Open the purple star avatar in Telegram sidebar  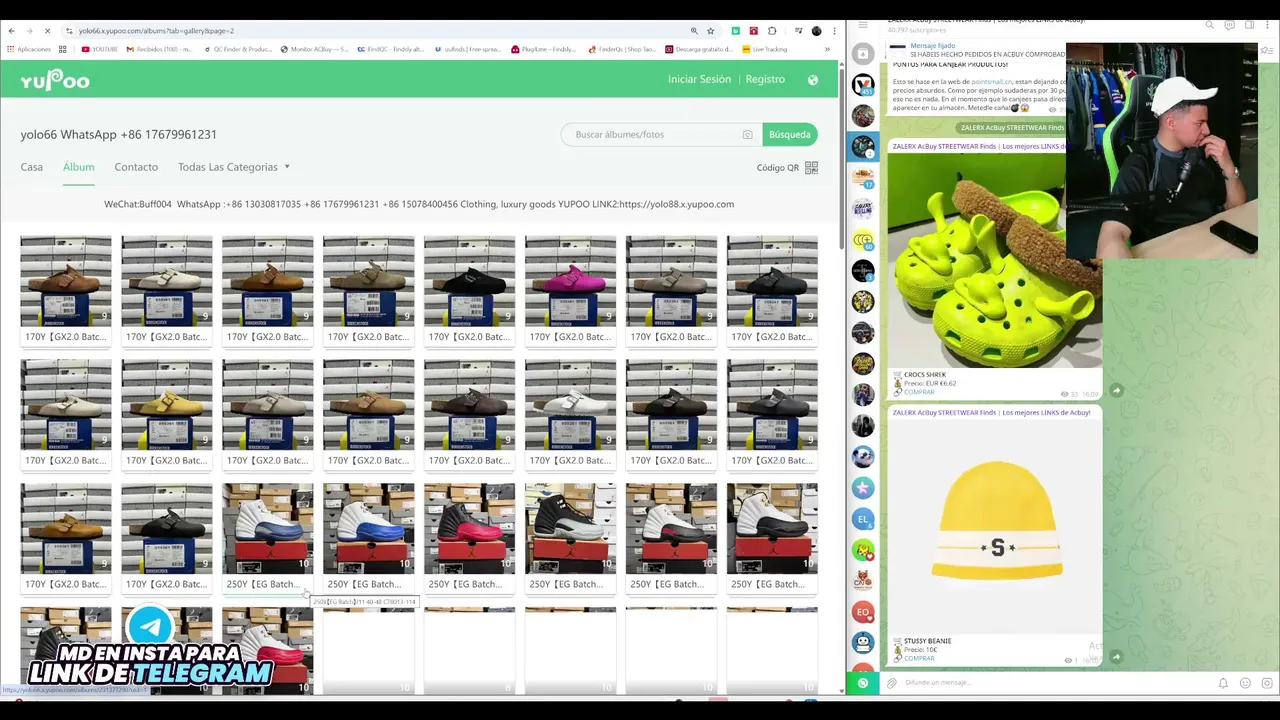point(863,488)
